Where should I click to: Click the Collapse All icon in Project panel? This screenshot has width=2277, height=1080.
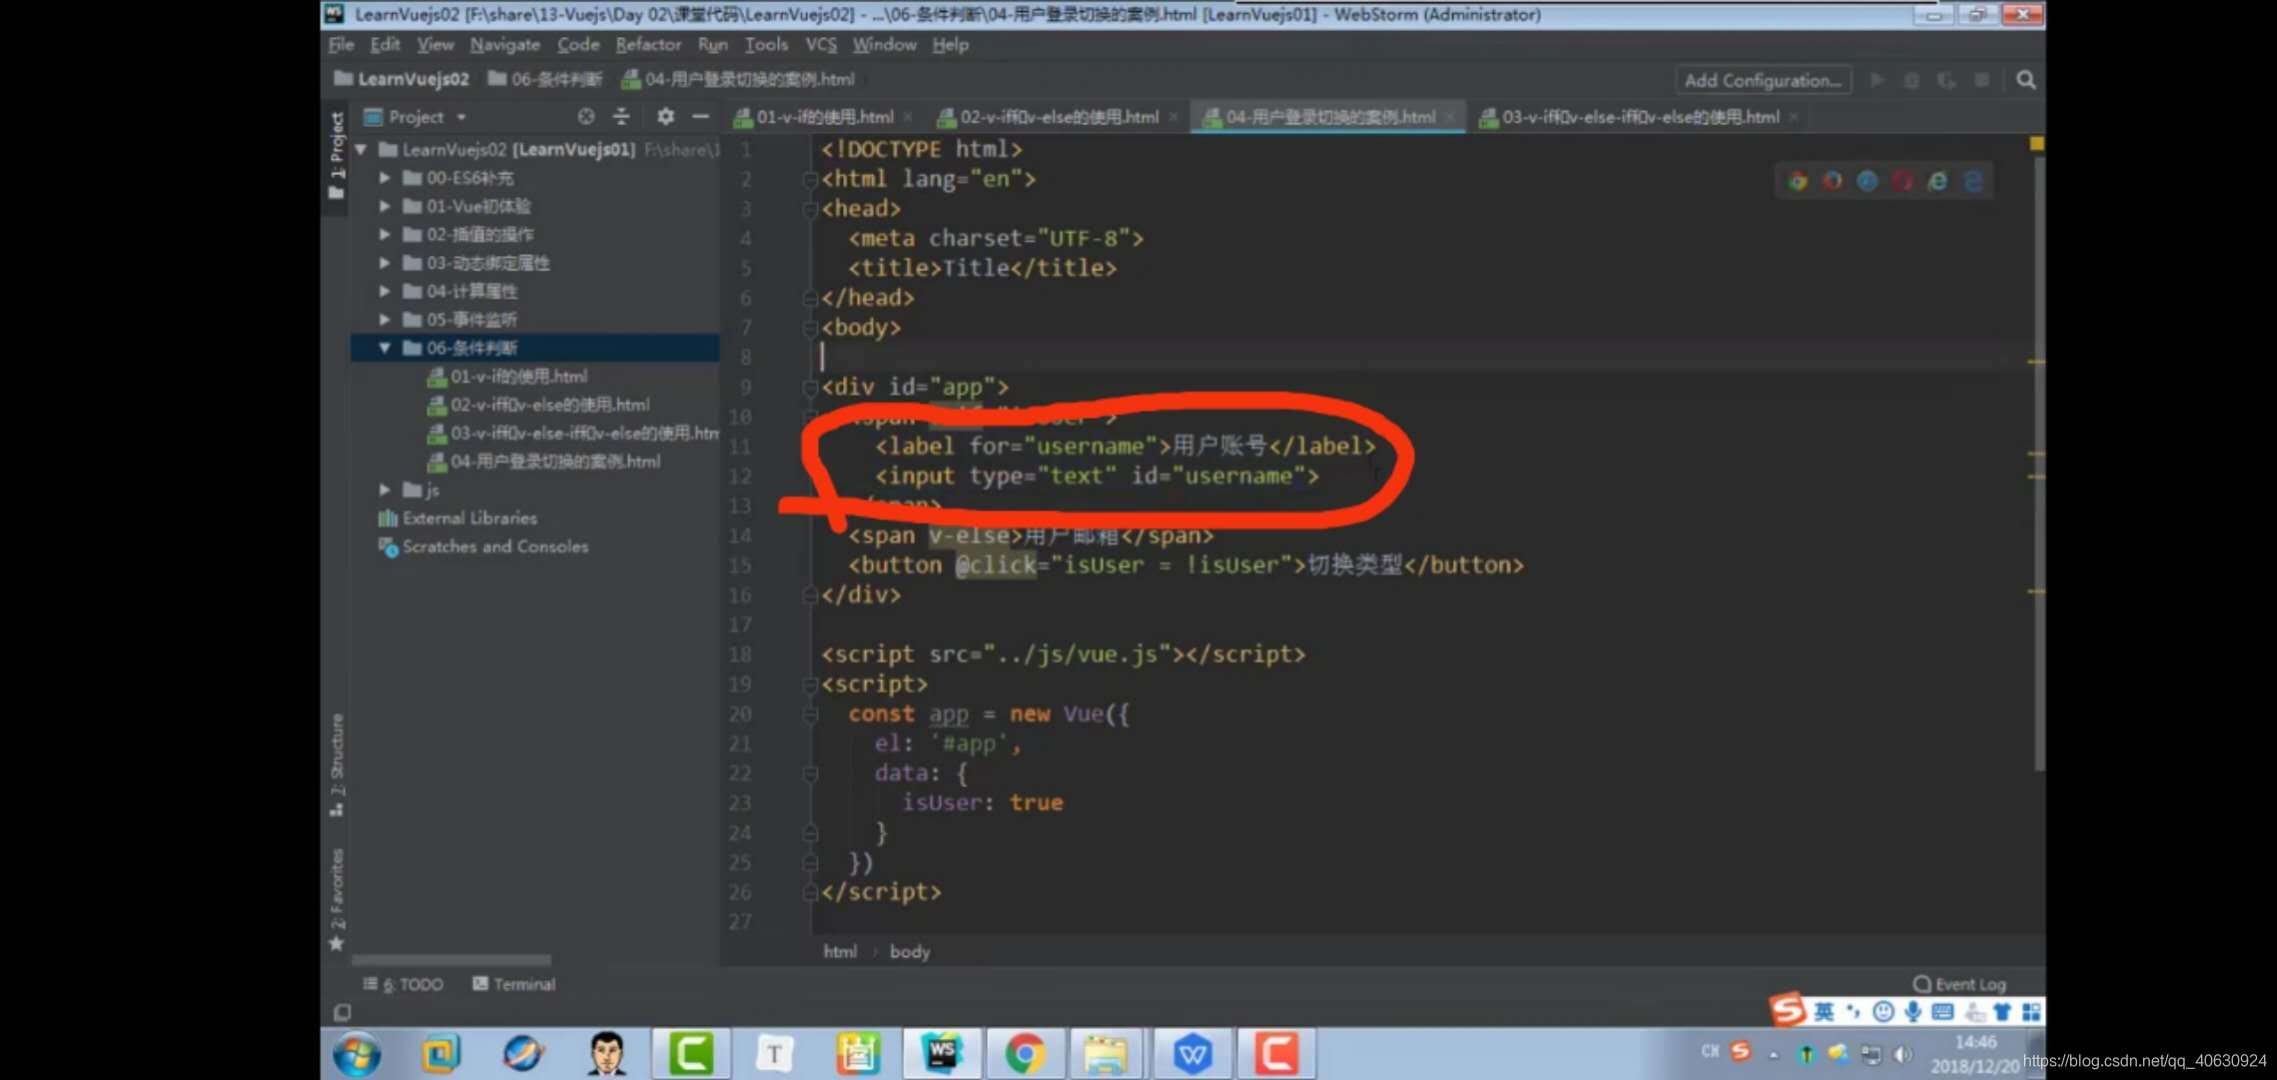tap(621, 117)
